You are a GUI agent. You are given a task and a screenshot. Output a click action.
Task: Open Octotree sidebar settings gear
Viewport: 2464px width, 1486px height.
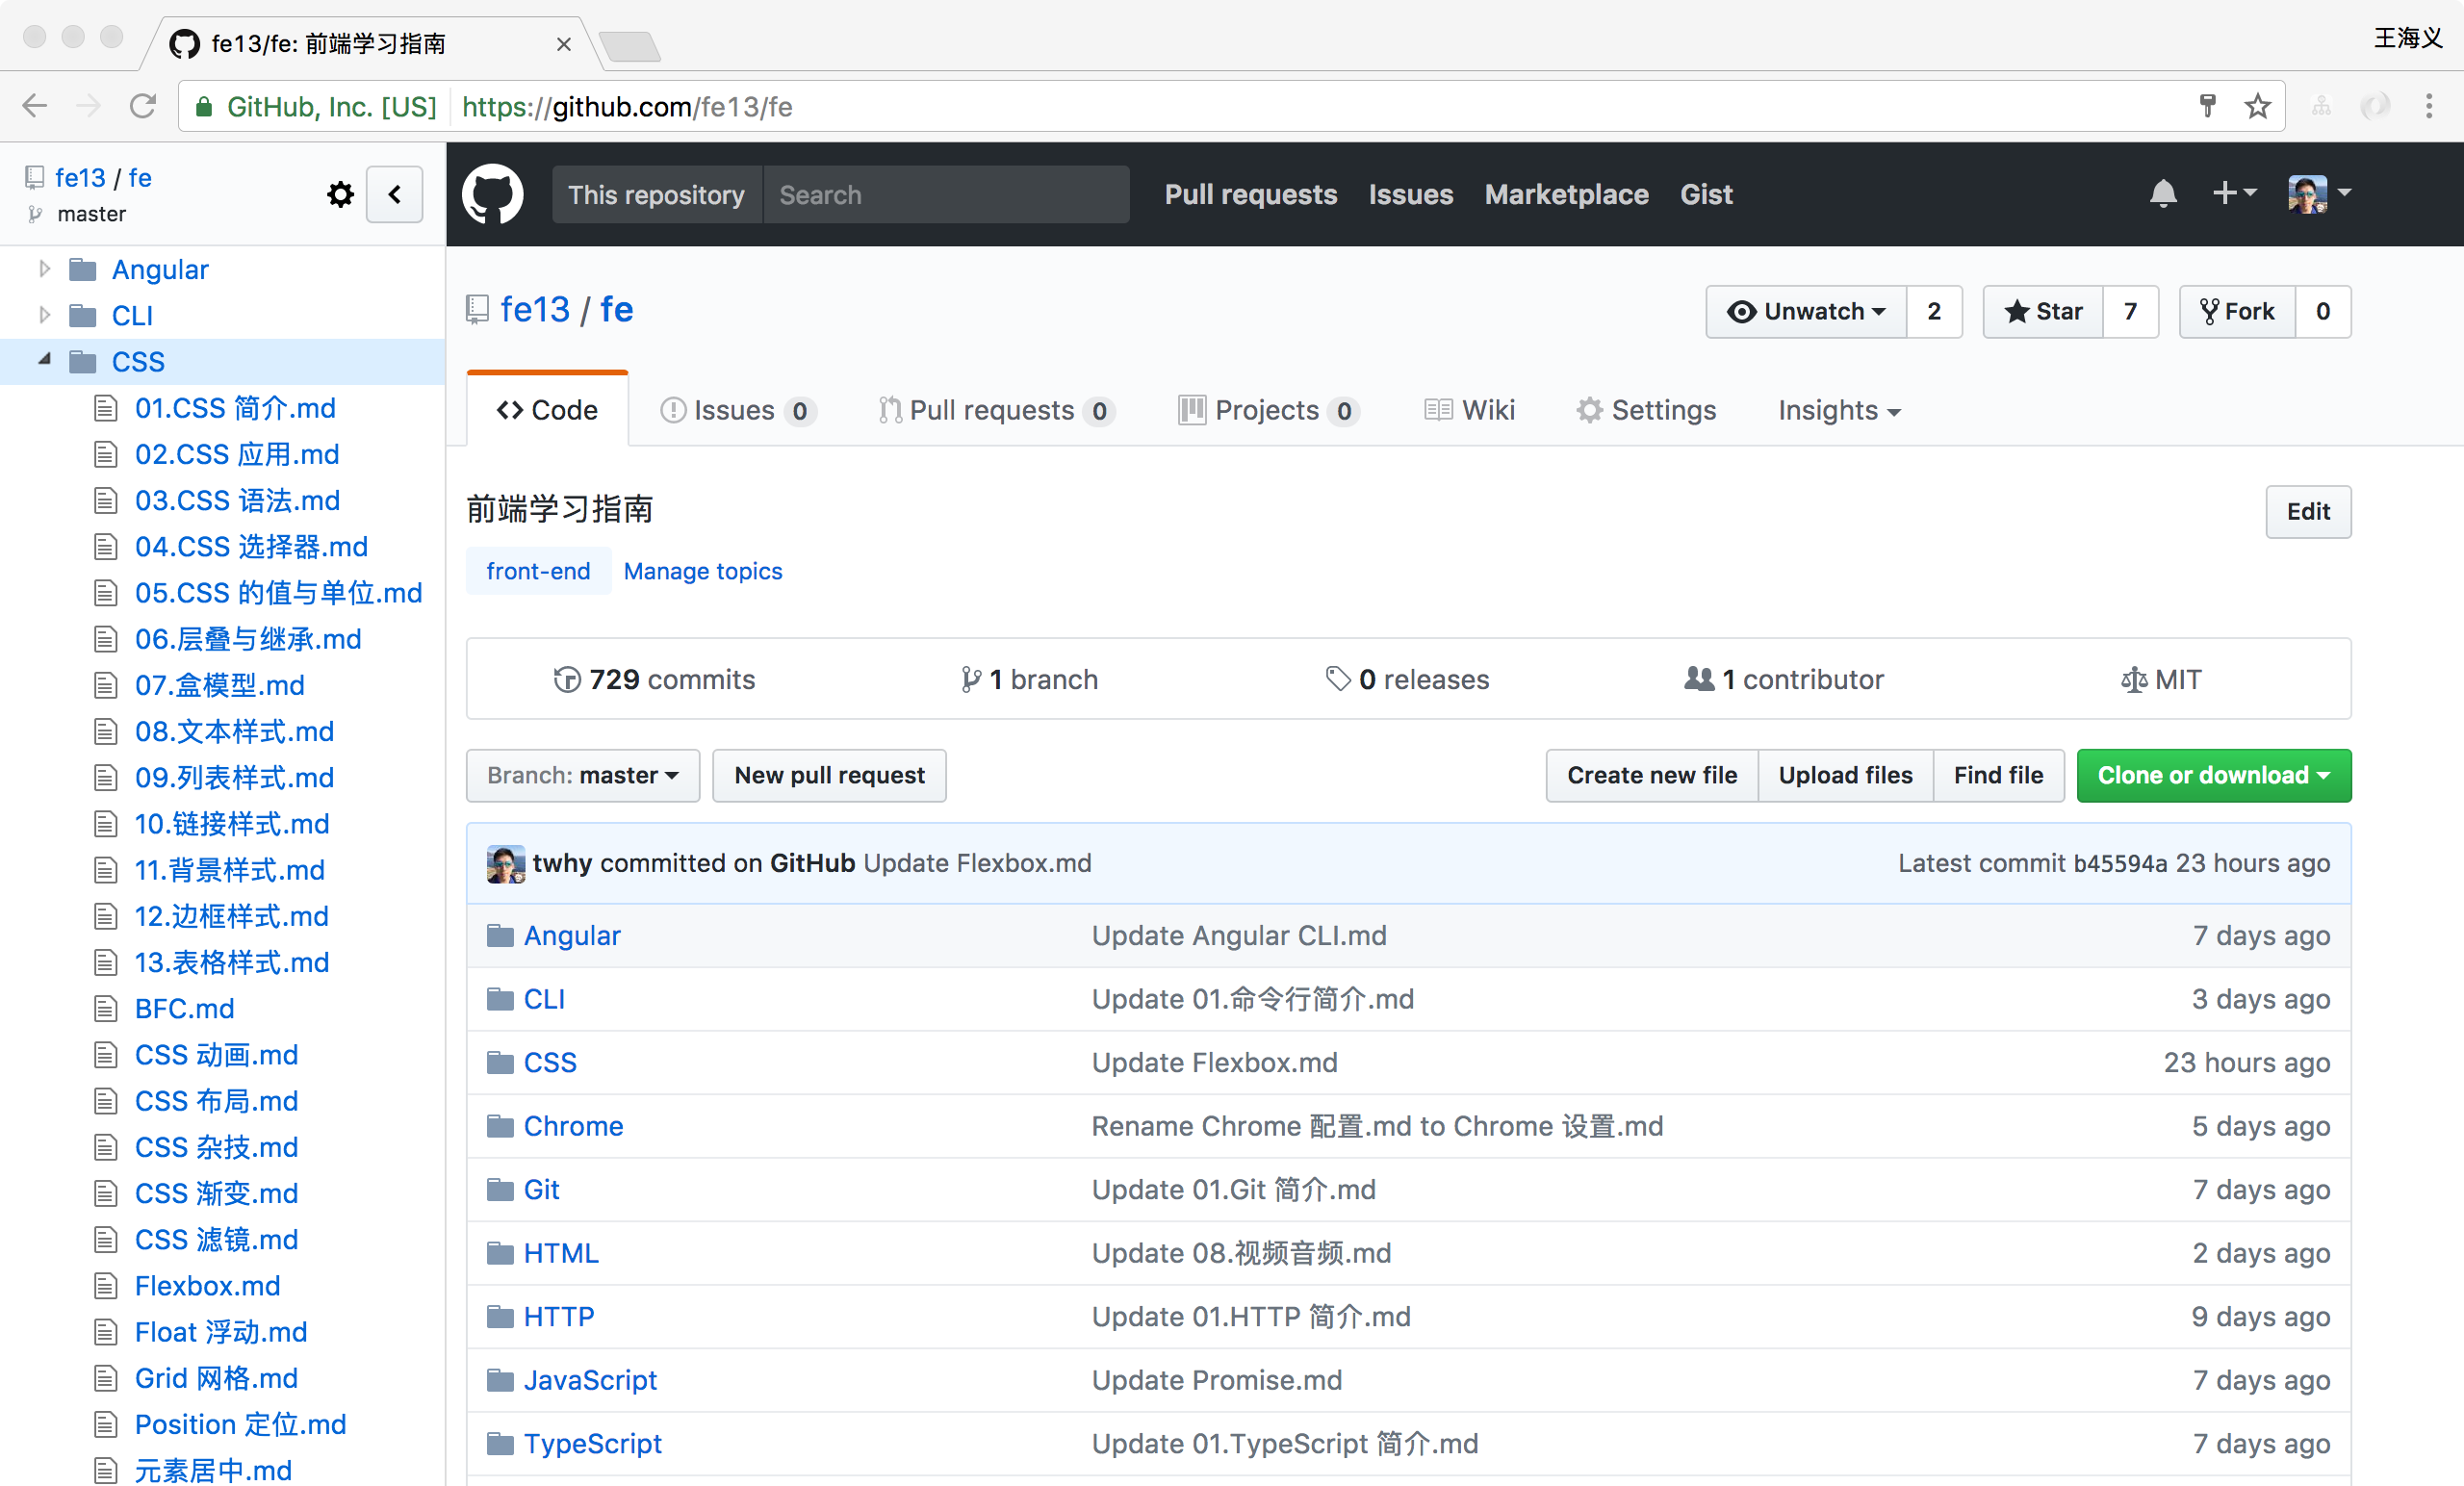pyautogui.click(x=340, y=194)
